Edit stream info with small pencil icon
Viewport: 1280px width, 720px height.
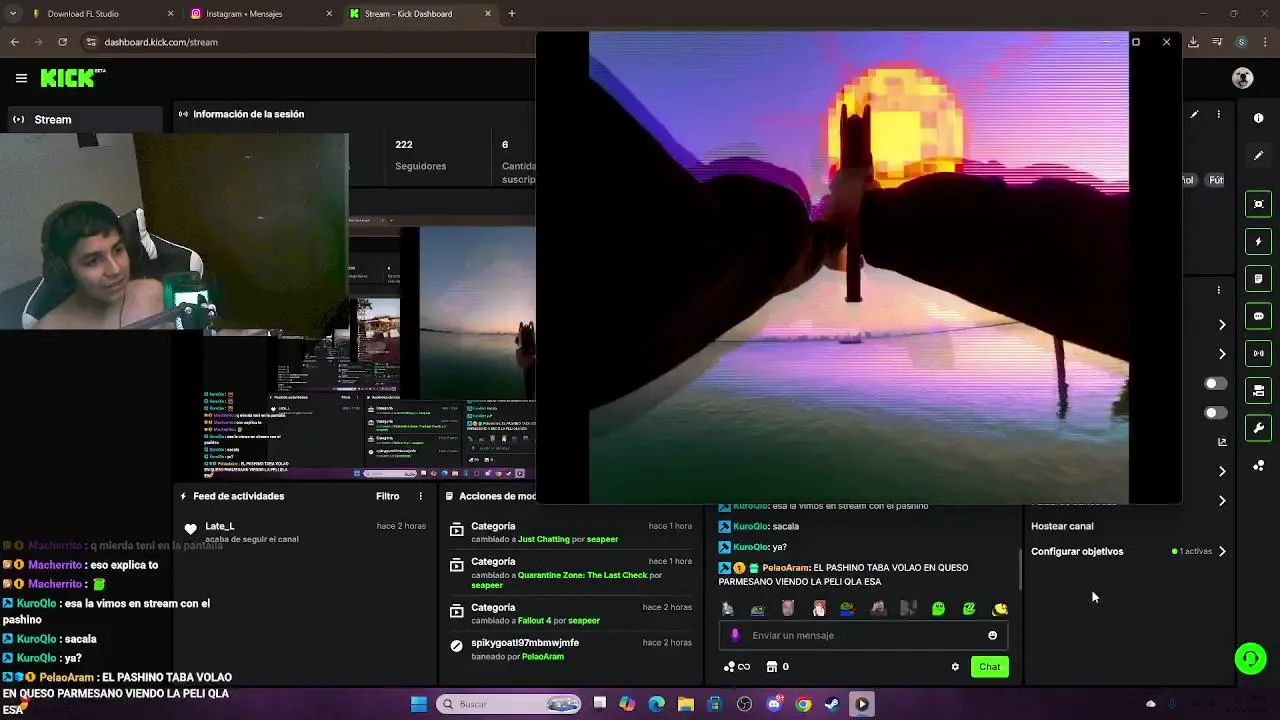pyautogui.click(x=1194, y=115)
